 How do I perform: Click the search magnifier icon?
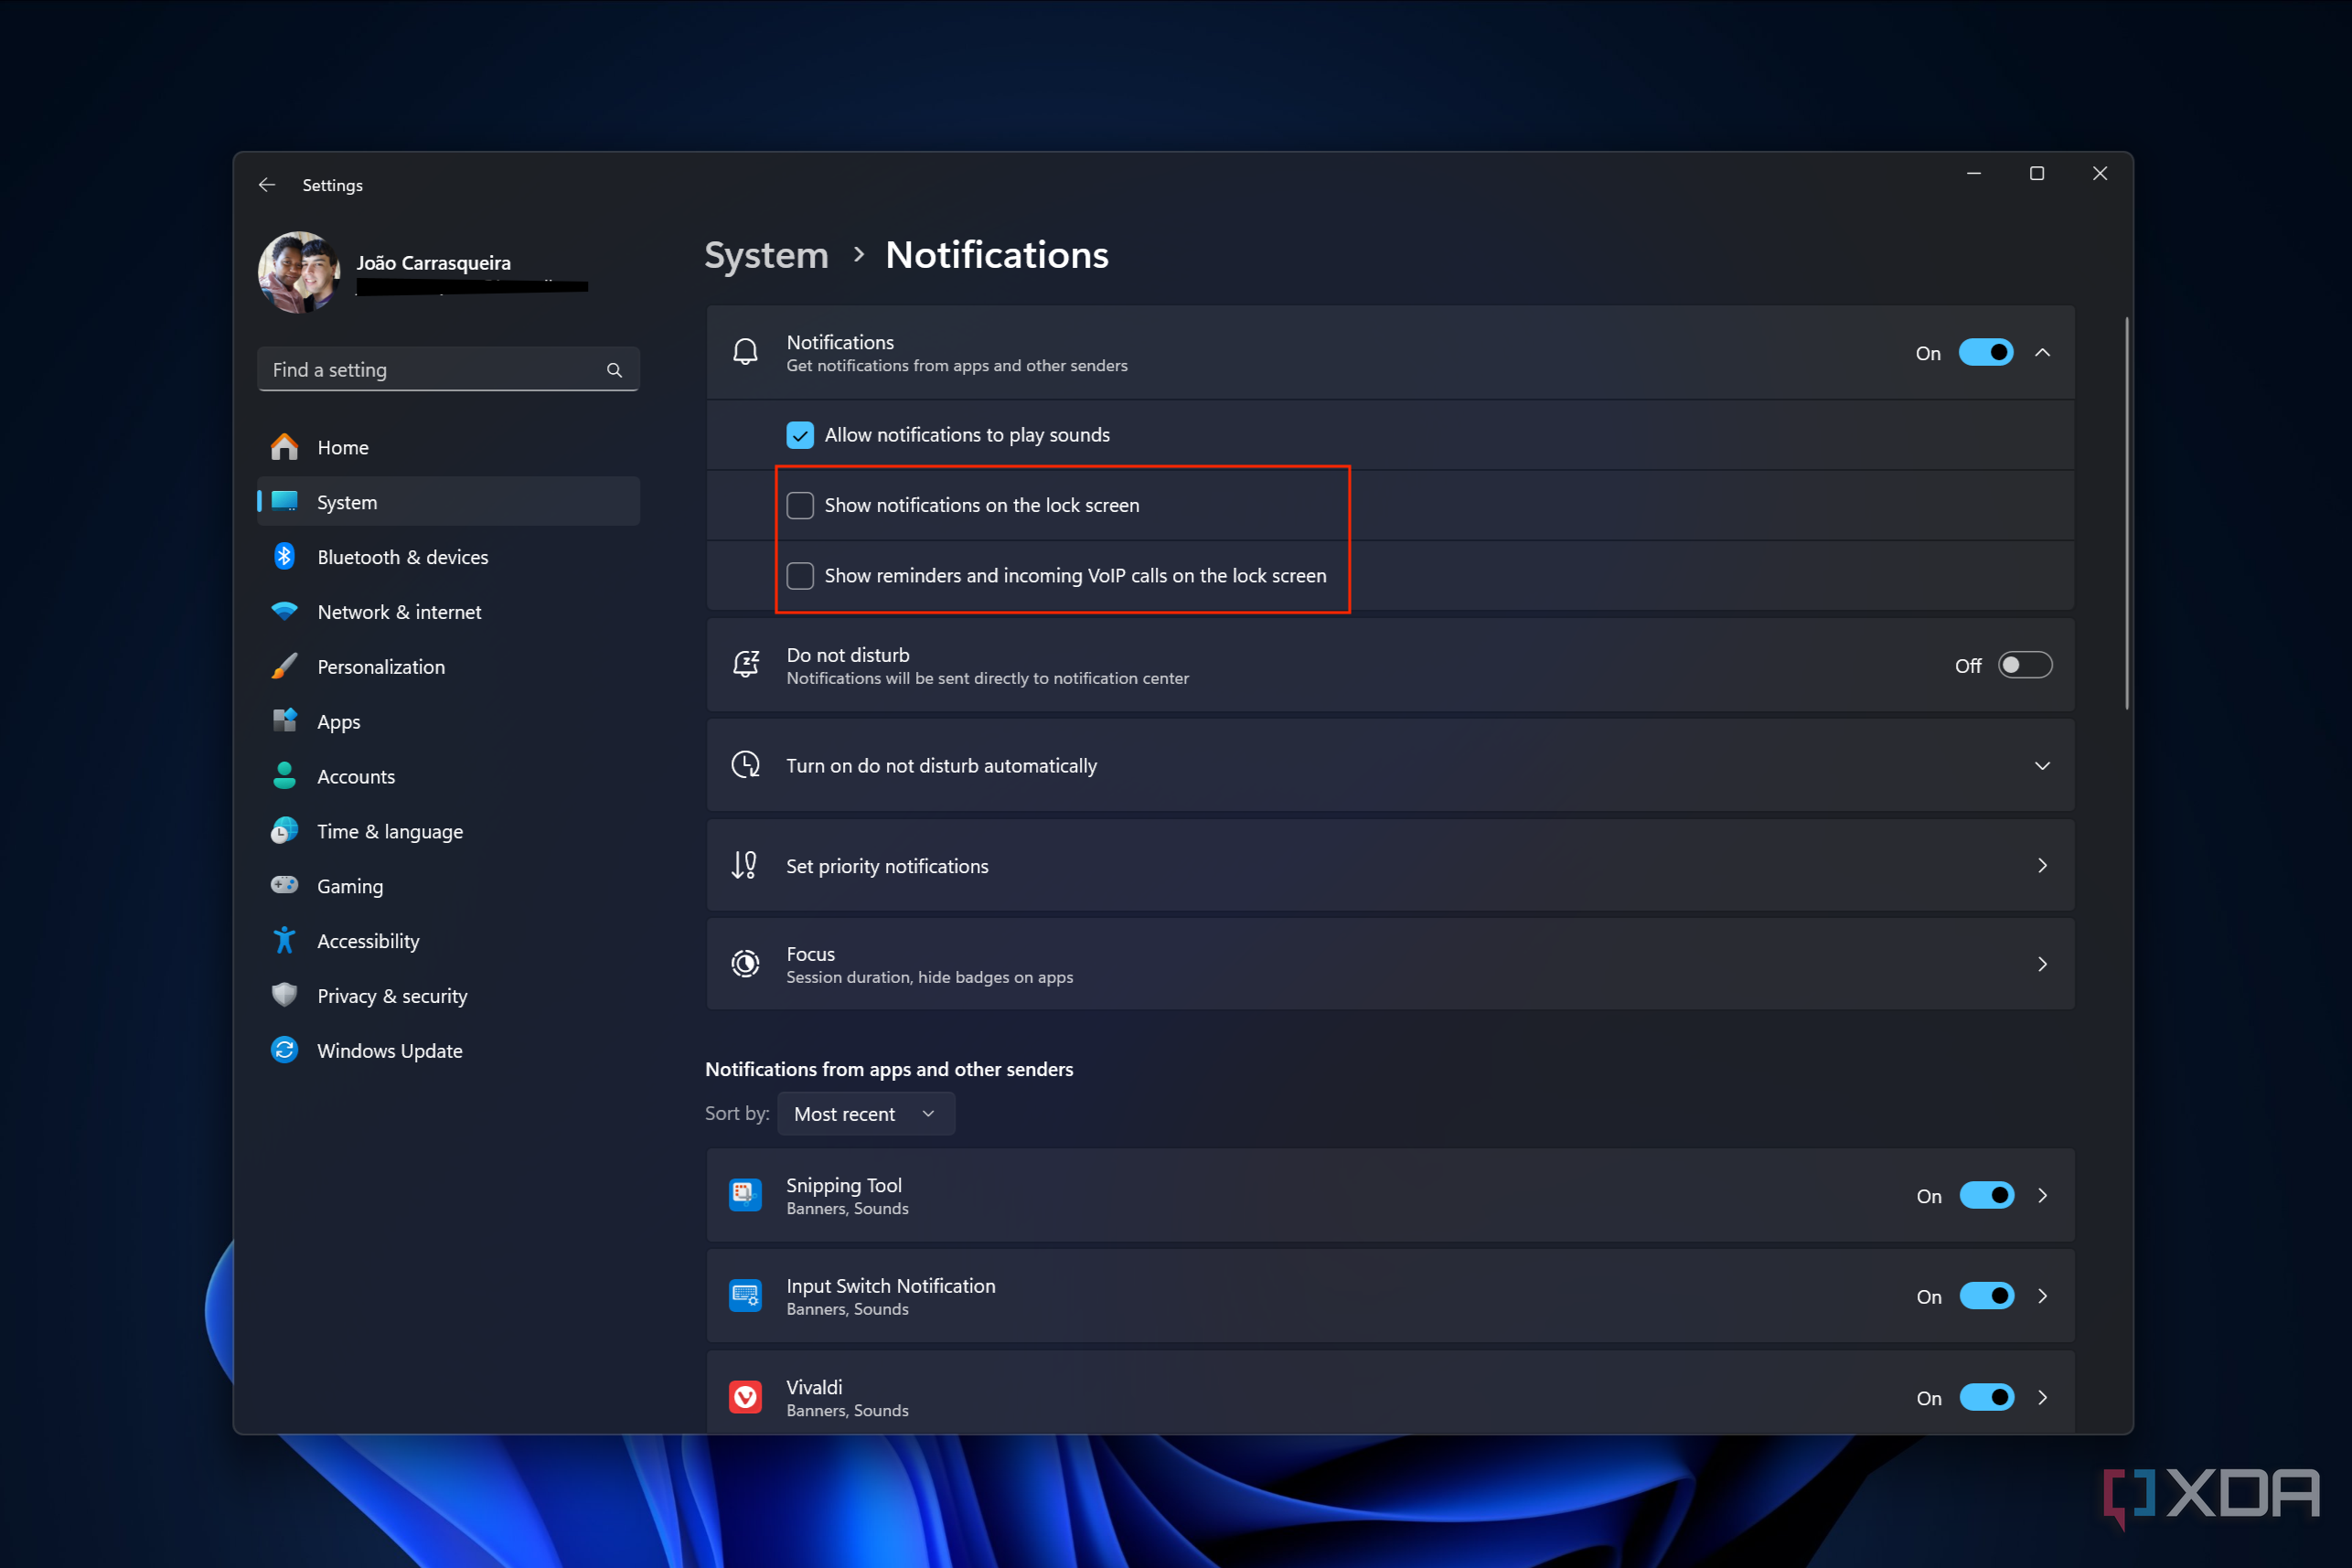[614, 370]
